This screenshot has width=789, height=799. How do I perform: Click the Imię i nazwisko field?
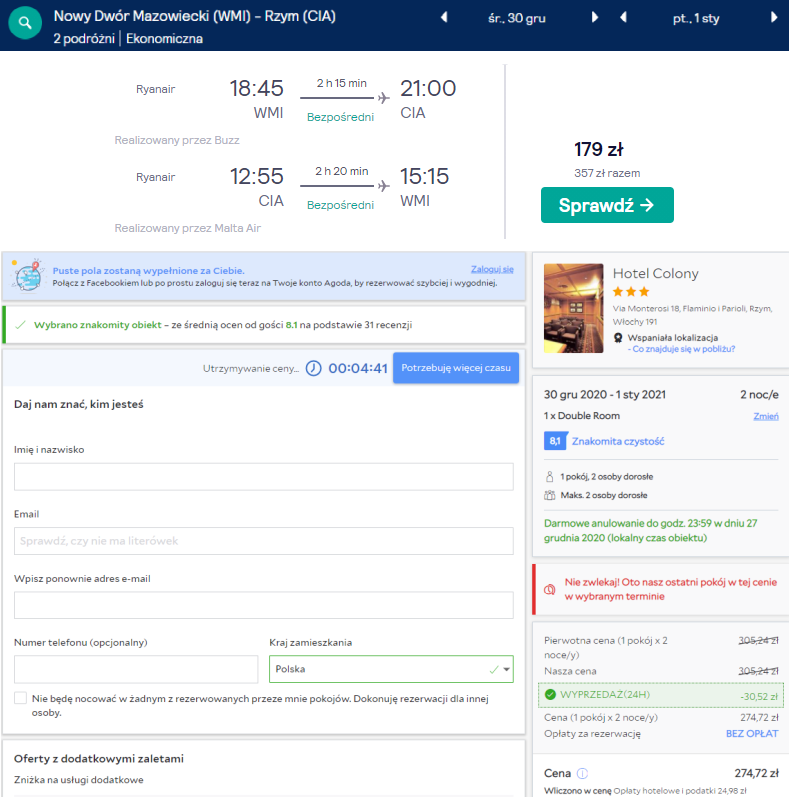tap(263, 476)
